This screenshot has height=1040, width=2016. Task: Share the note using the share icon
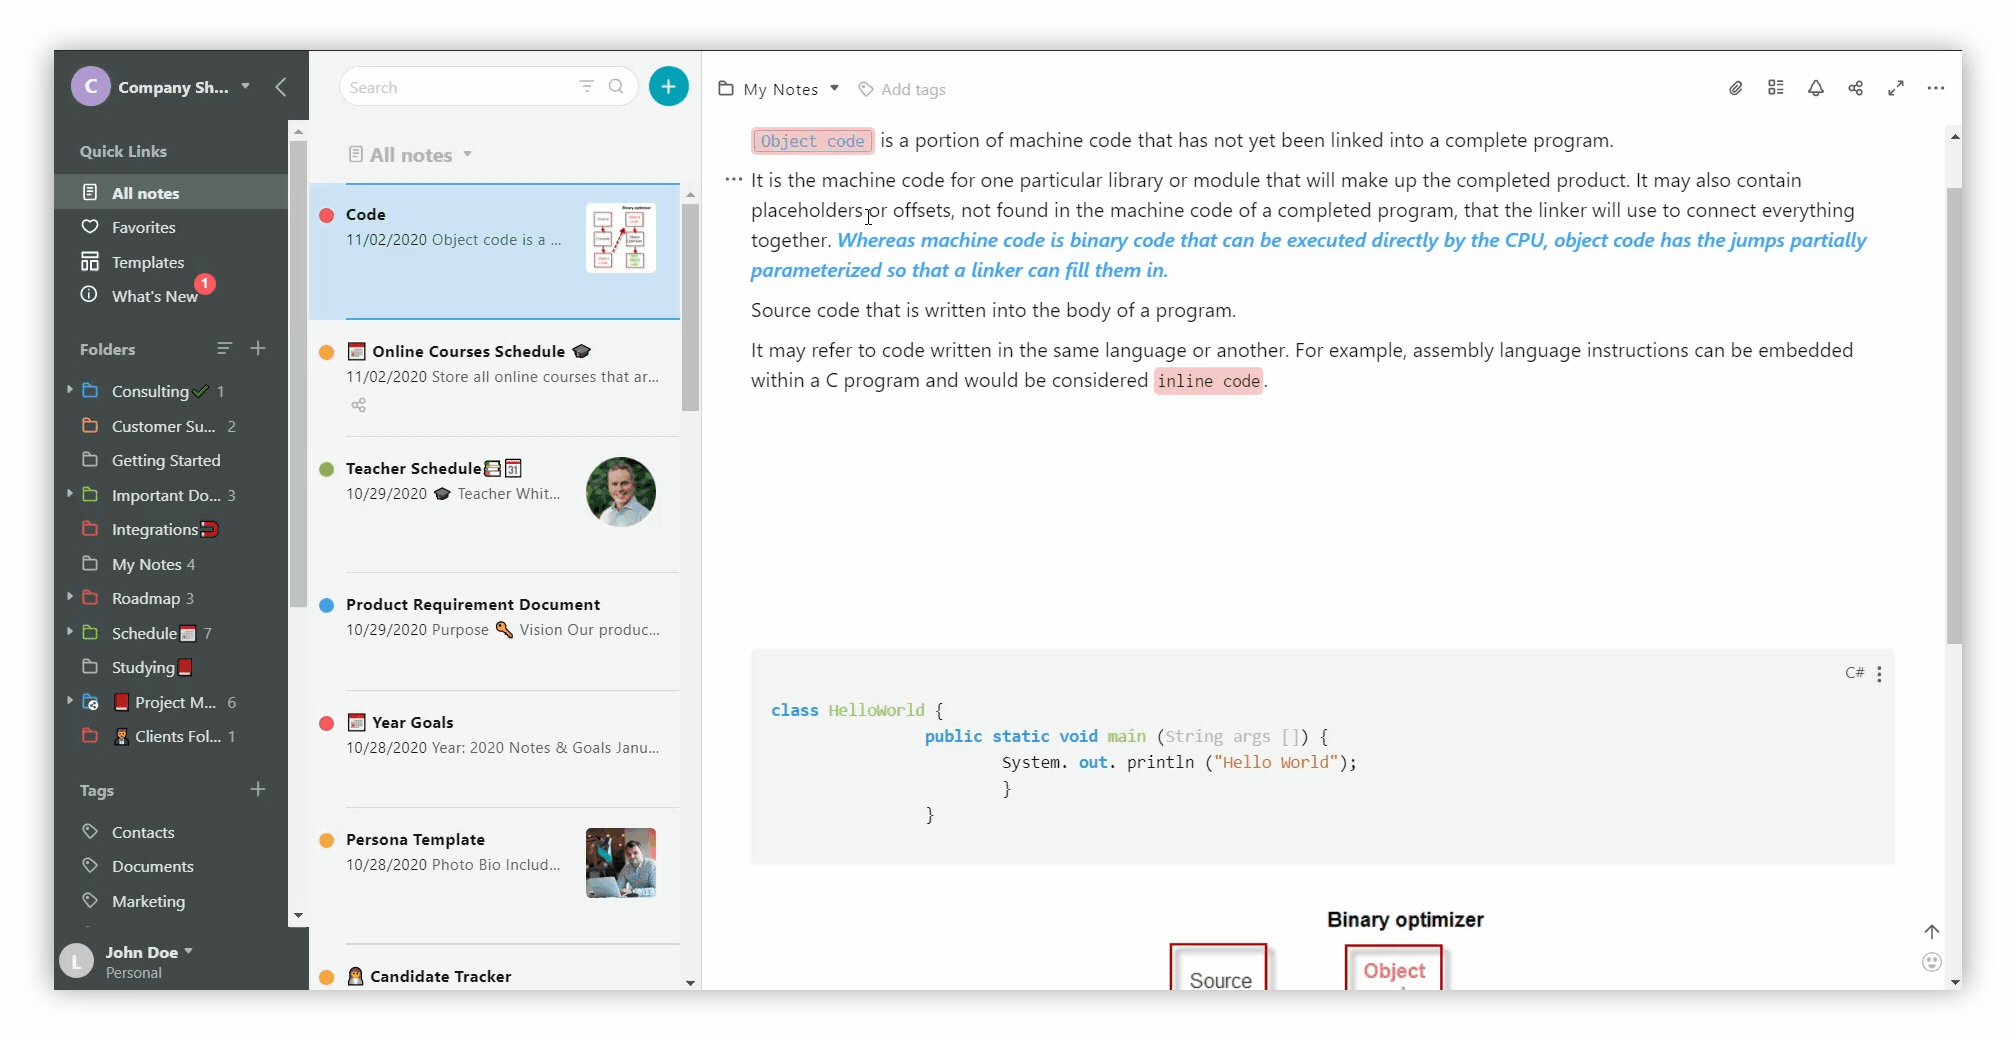click(x=1856, y=88)
